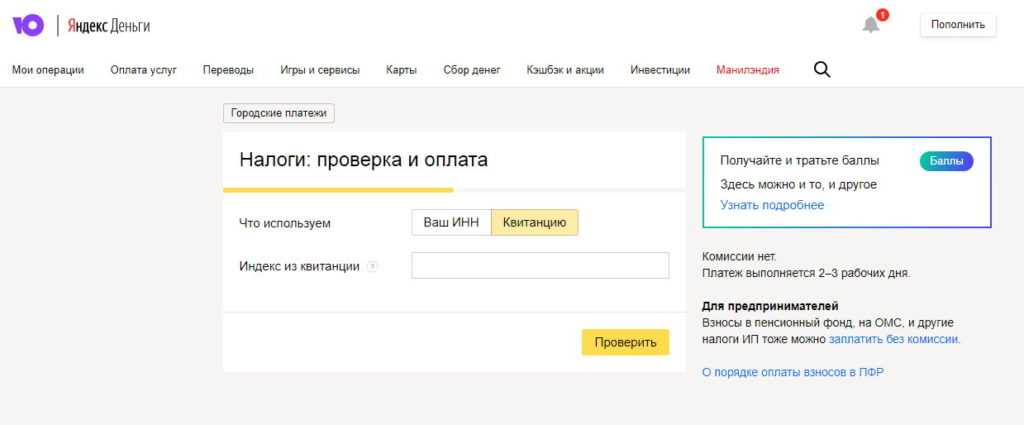Open Оплата услуг menu item
This screenshot has height=425, width=1024.
143,70
